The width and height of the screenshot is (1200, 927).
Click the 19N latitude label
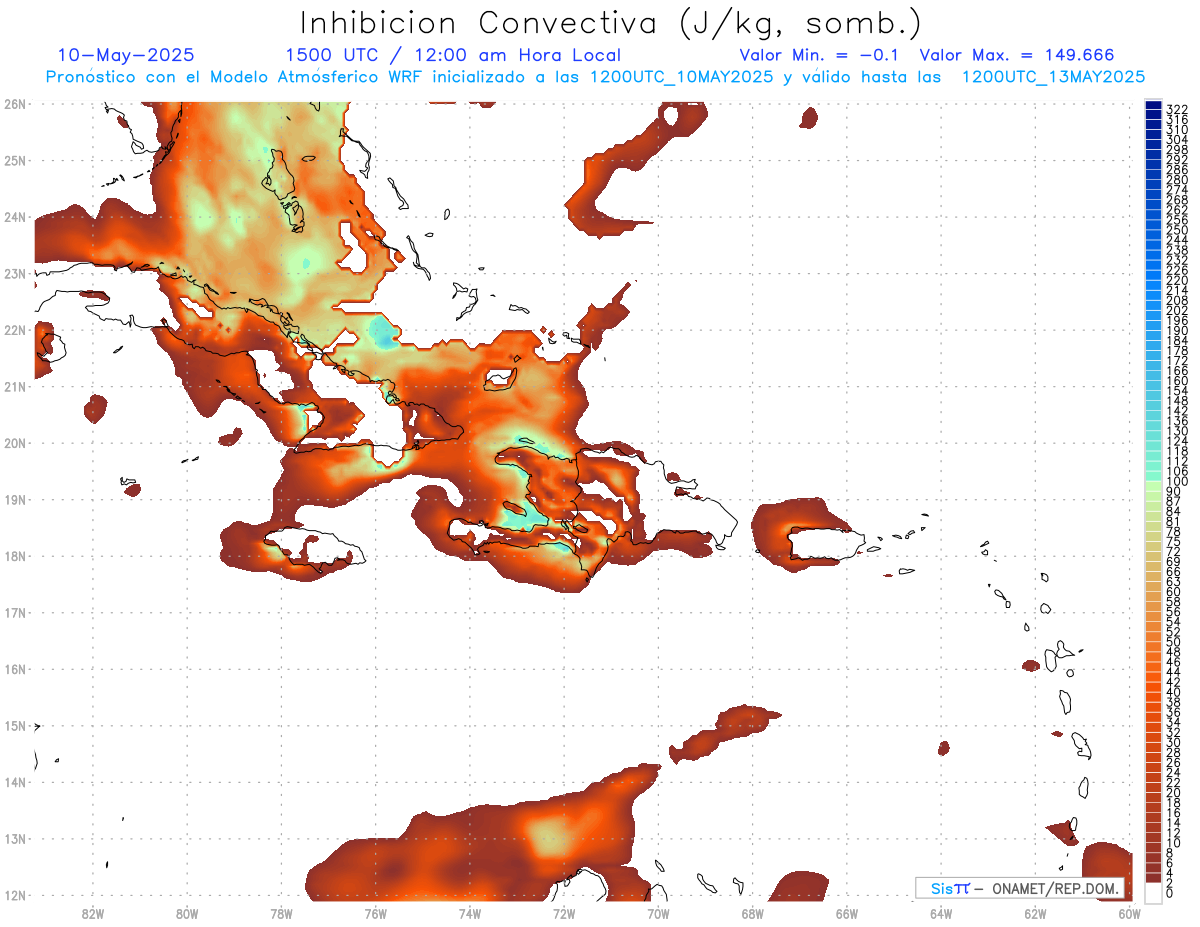(14, 499)
